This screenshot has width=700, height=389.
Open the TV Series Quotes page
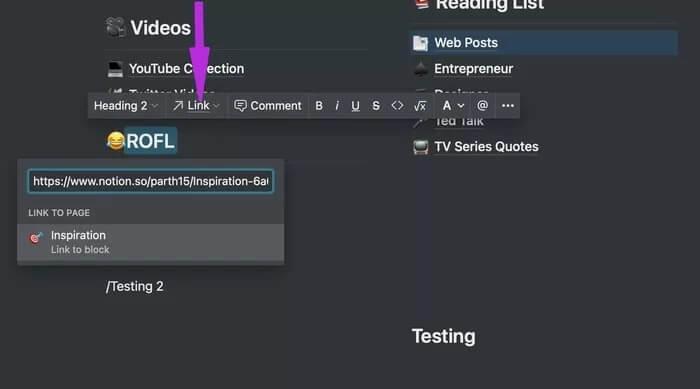486,147
